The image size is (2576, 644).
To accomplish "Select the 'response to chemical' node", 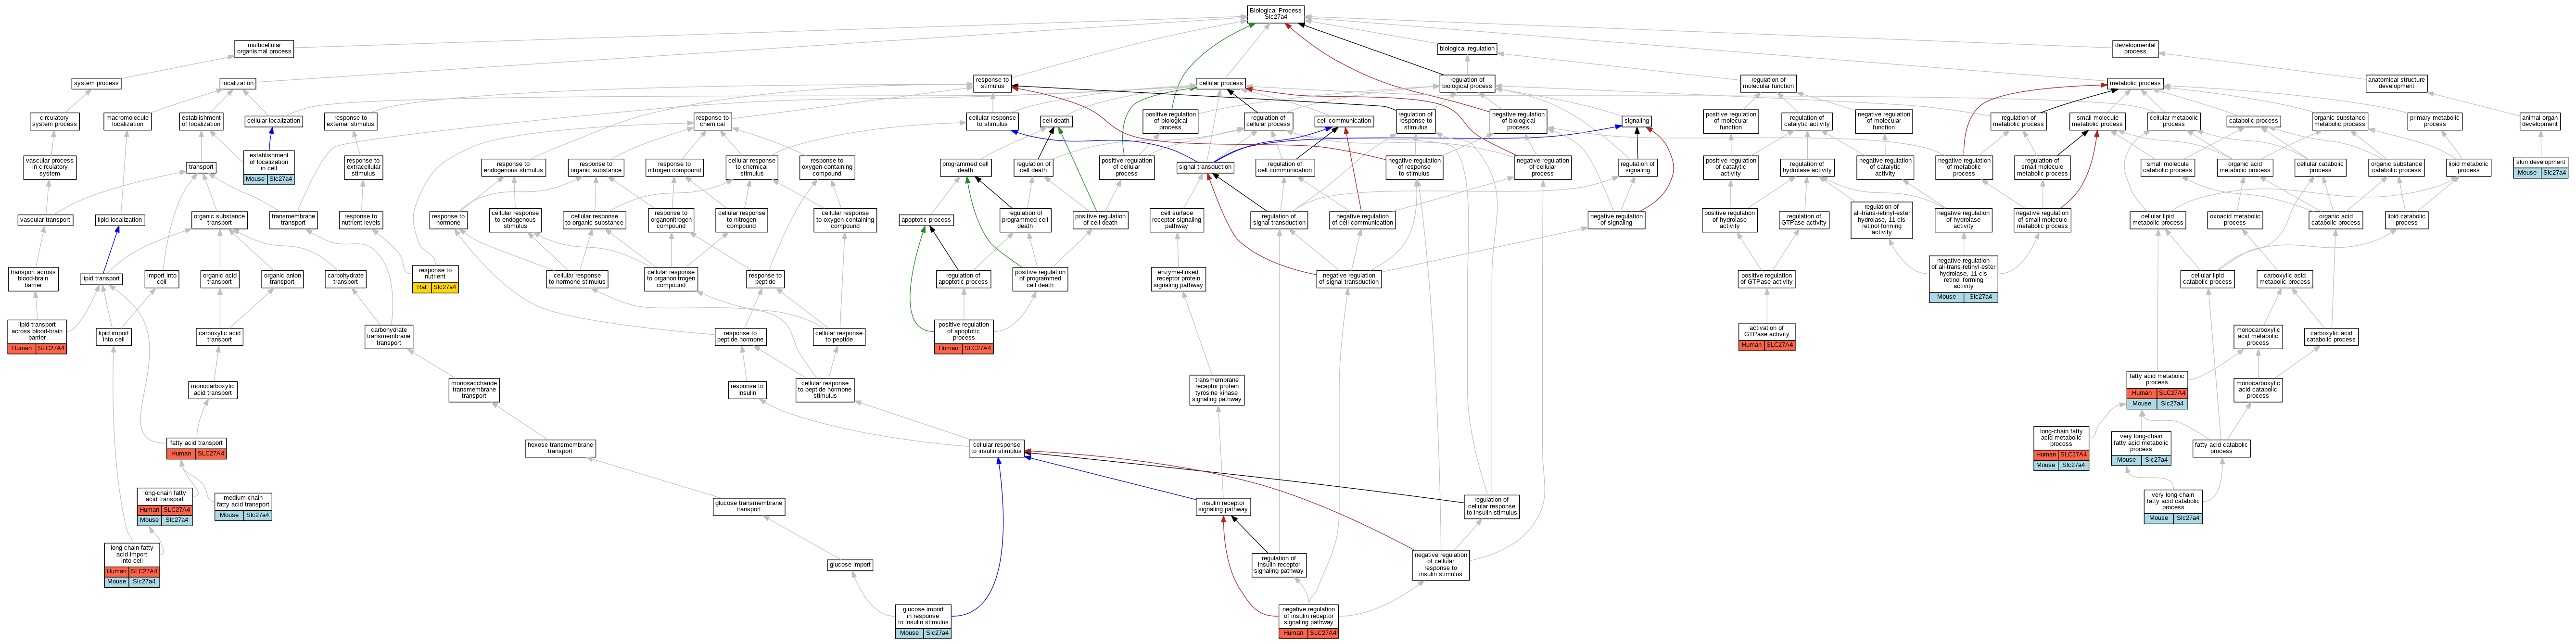I will 712,121.
